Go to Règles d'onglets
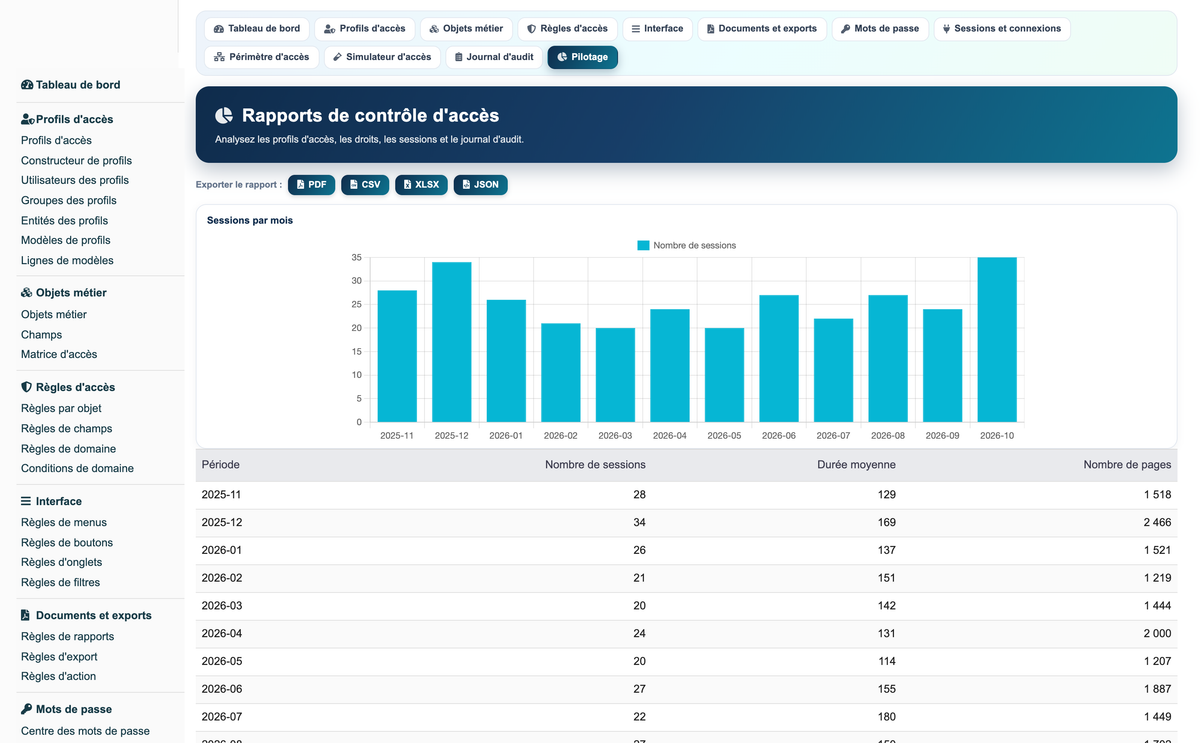 61,562
